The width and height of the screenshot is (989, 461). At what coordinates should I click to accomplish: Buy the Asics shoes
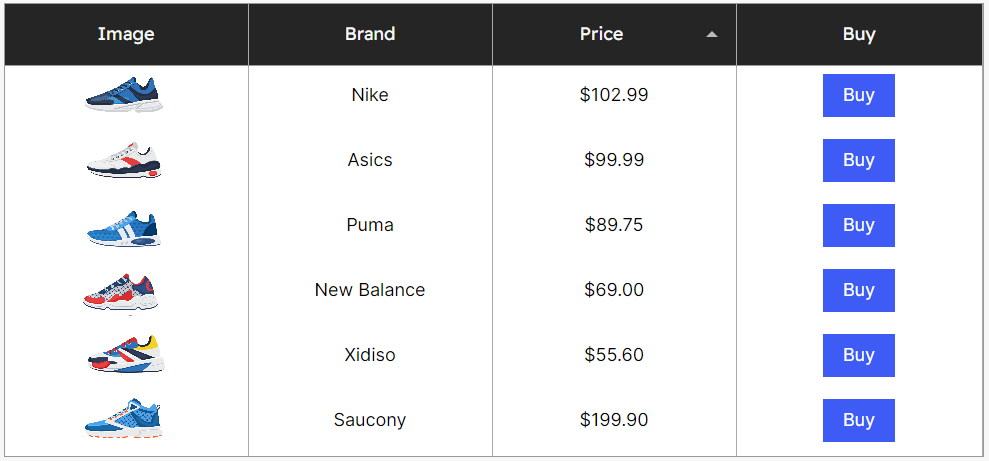[858, 160]
